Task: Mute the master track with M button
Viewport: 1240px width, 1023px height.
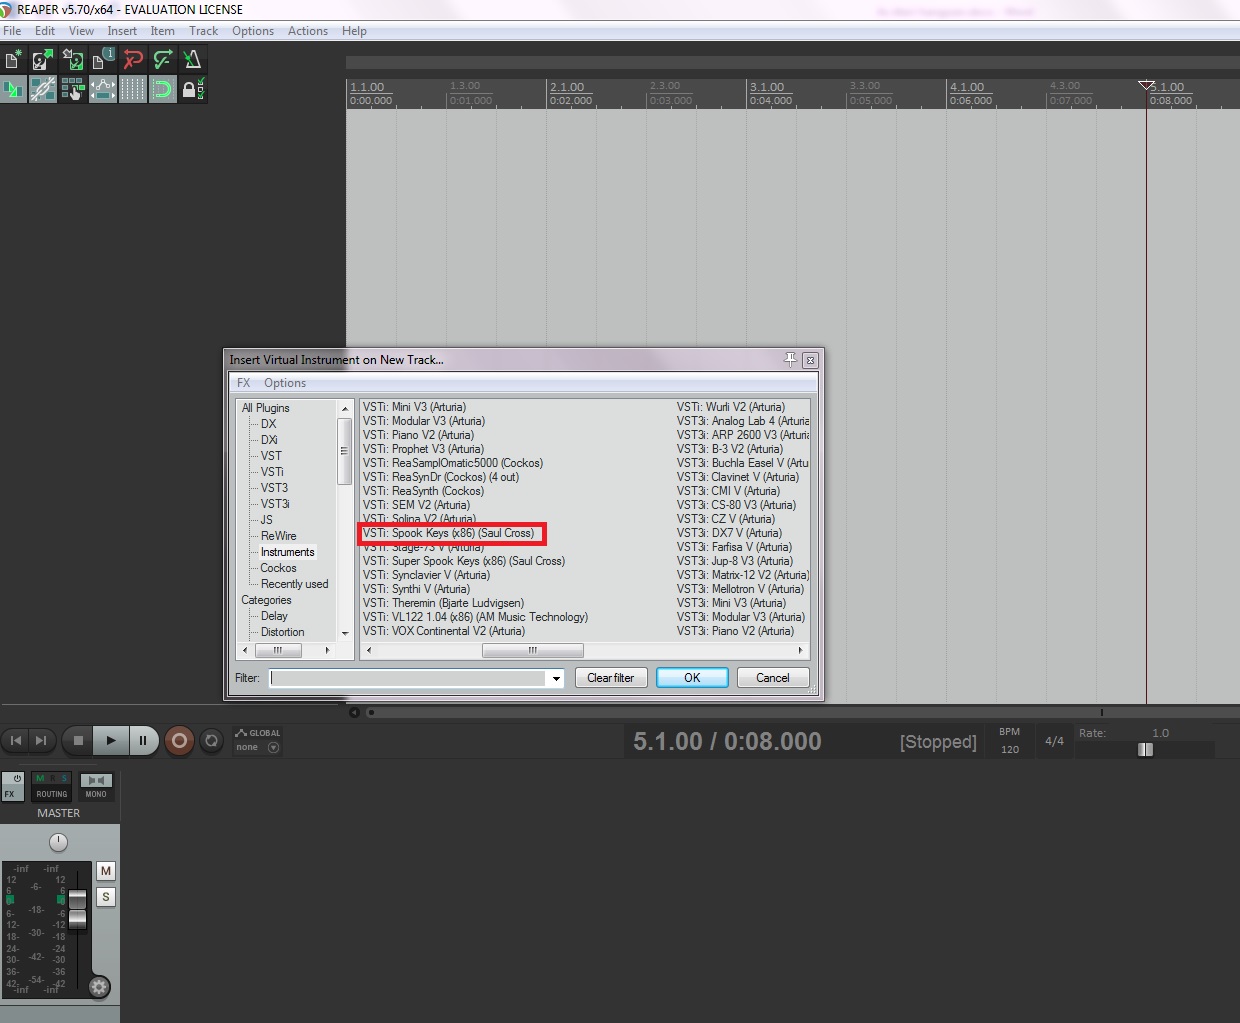Action: tap(105, 871)
